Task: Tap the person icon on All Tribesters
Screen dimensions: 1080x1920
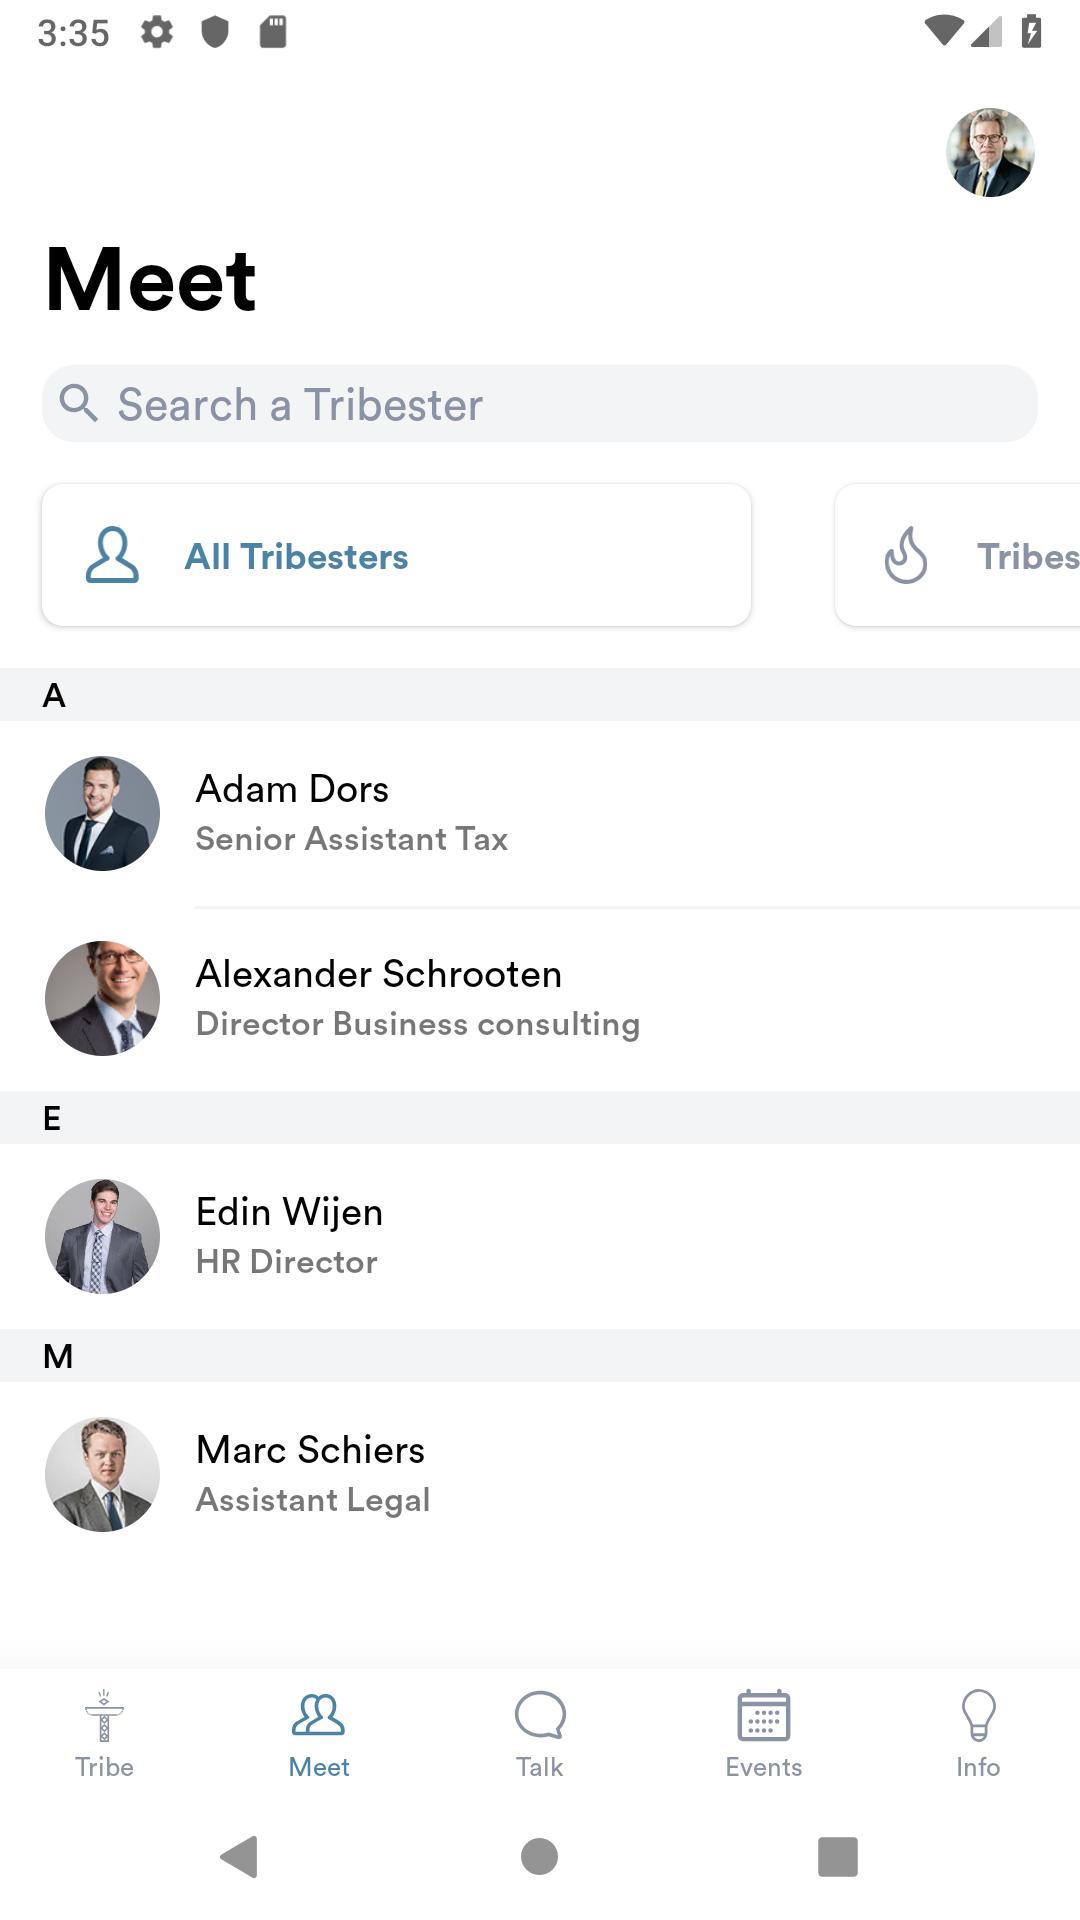Action: [x=112, y=555]
